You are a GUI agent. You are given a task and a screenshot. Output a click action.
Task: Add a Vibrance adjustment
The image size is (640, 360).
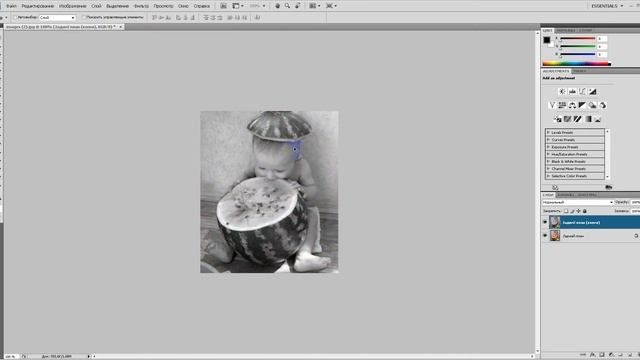pyautogui.click(x=552, y=105)
